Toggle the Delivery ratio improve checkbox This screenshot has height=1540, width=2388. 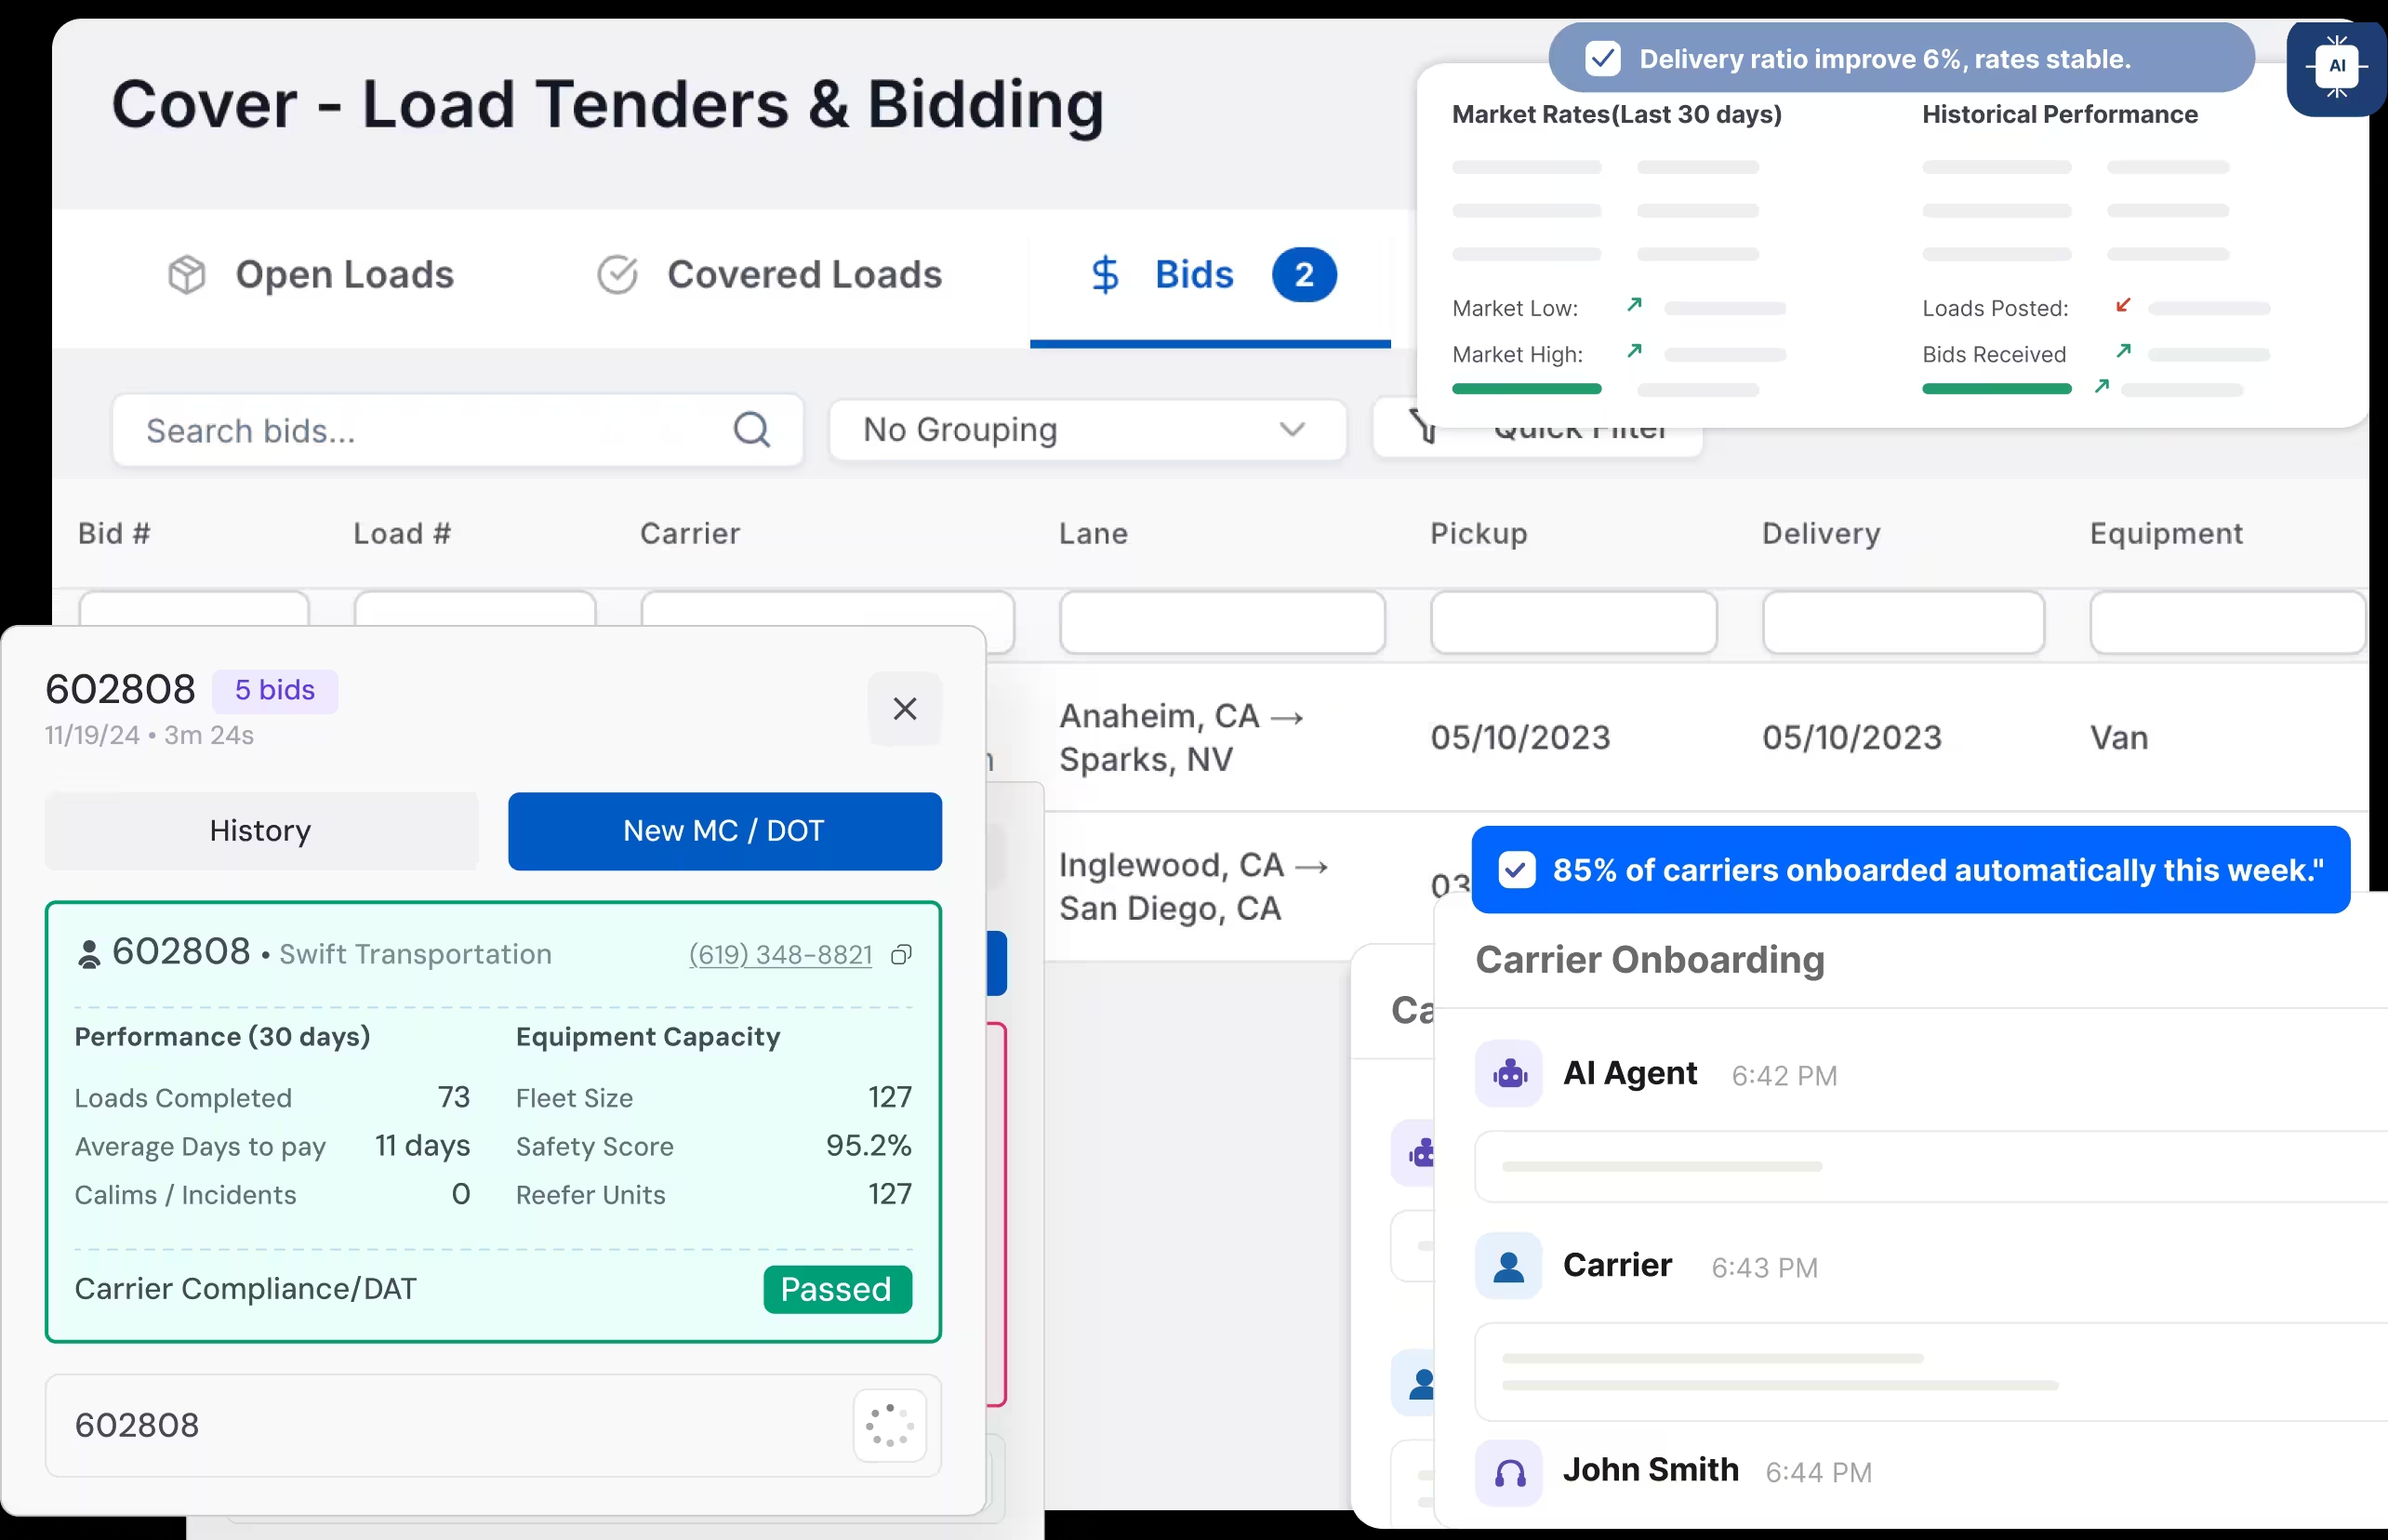tap(1603, 59)
